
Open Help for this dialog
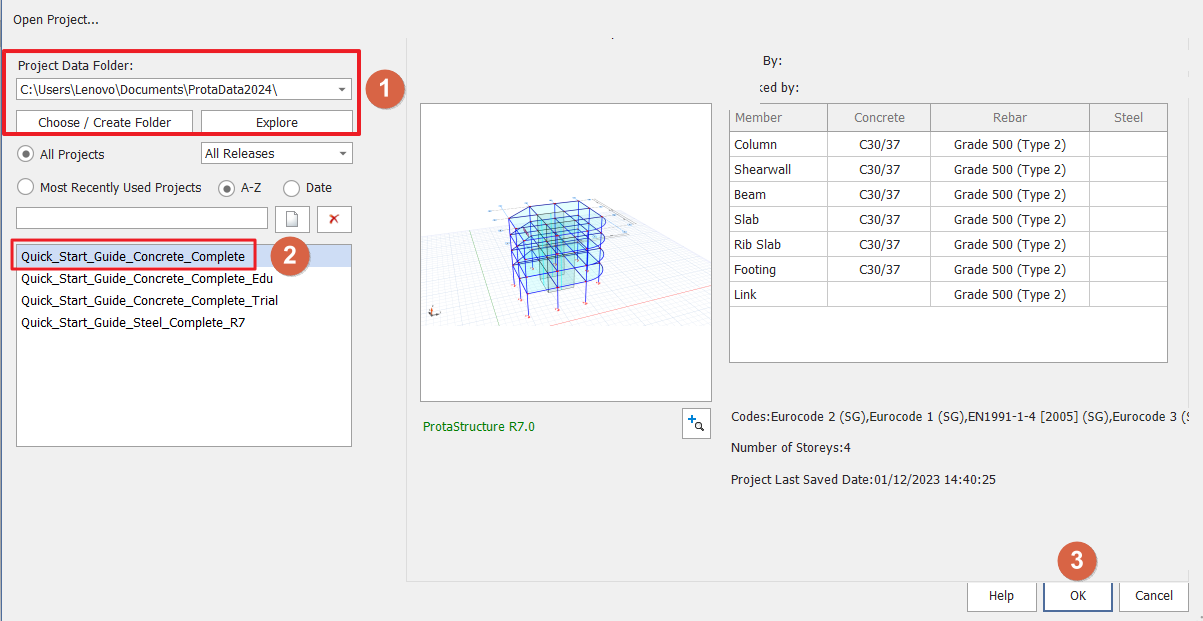coord(1001,595)
